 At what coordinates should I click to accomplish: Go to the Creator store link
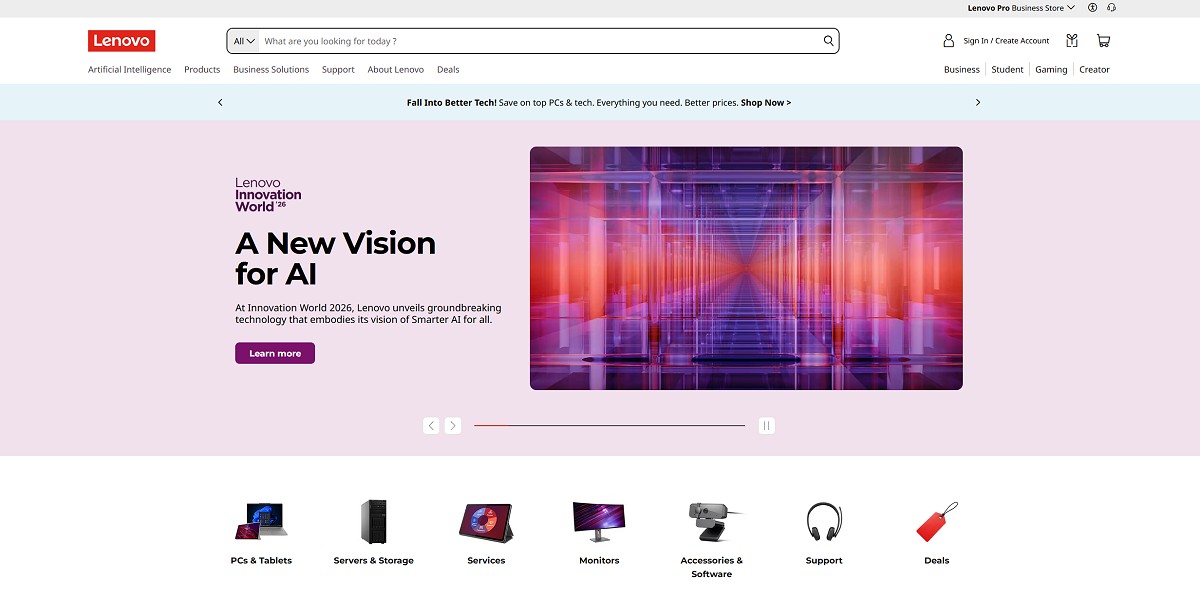tap(1094, 70)
